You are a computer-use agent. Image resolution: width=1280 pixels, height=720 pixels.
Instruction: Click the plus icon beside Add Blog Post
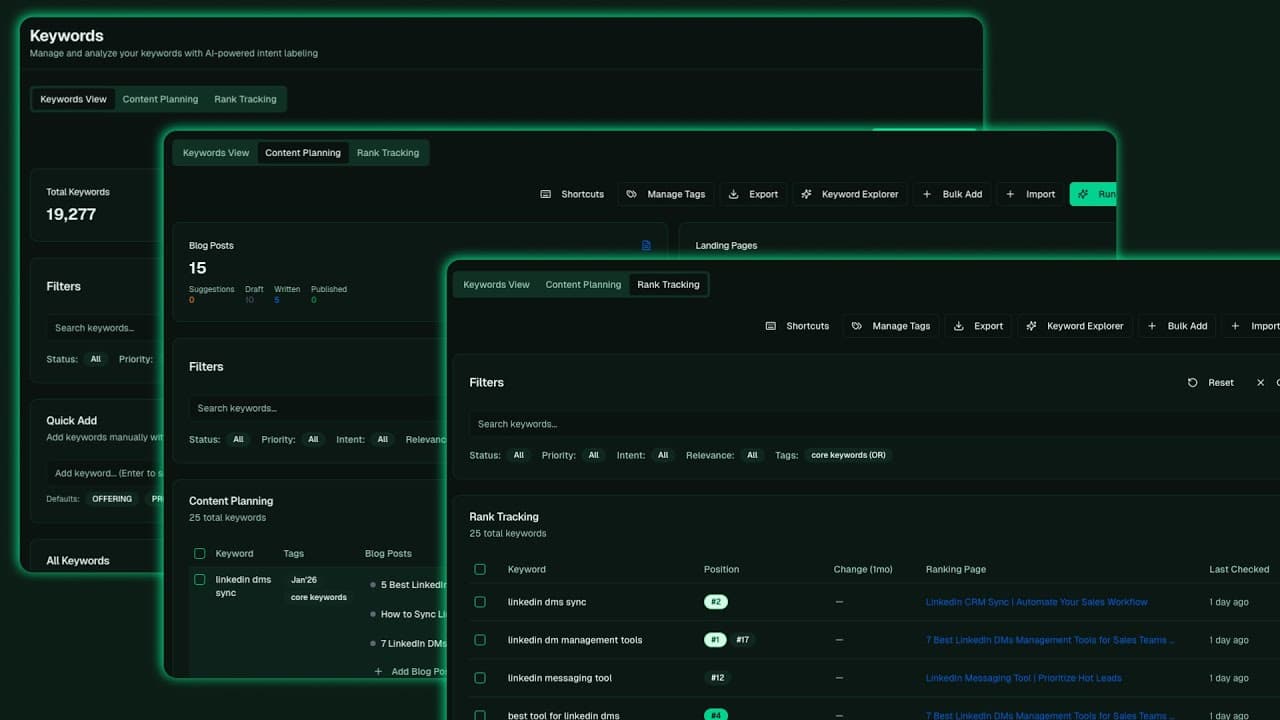tap(378, 672)
